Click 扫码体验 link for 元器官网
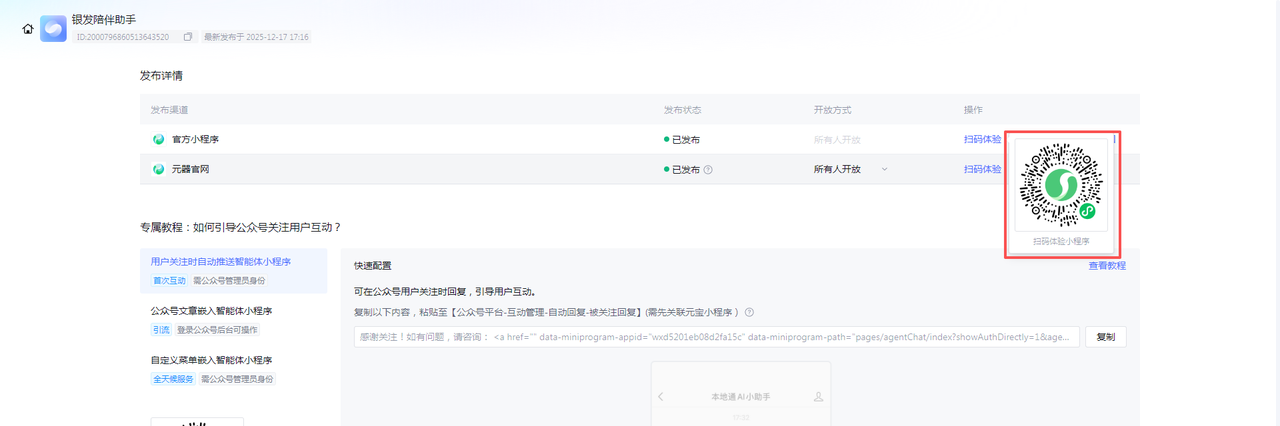 (x=982, y=170)
